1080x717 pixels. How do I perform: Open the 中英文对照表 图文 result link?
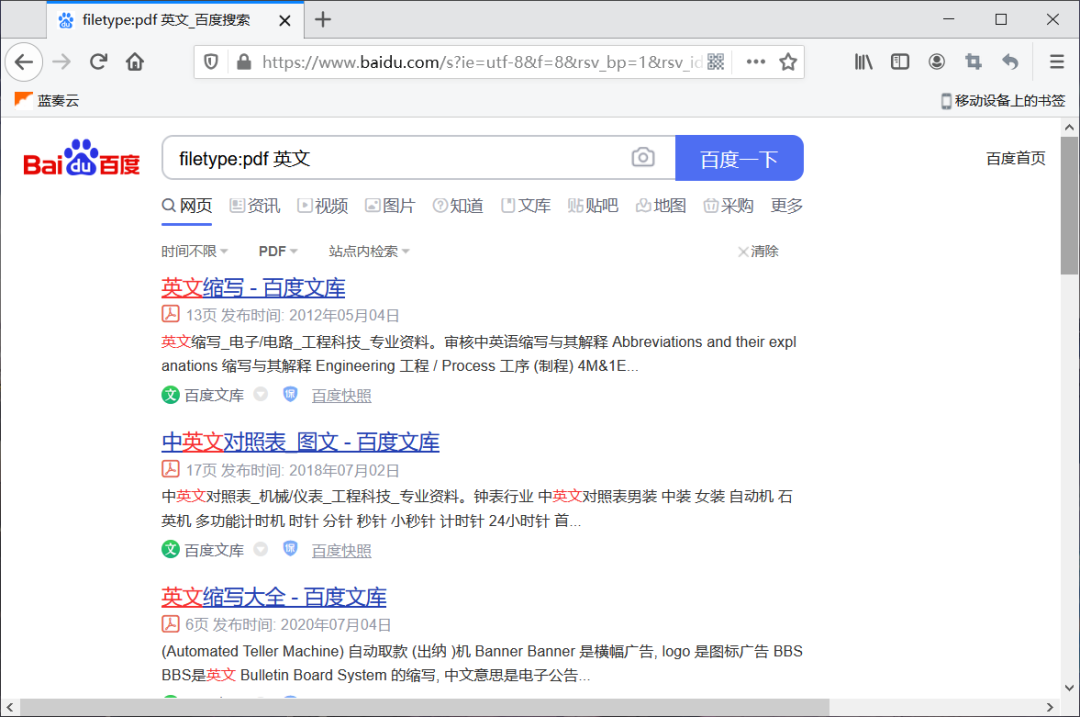pyautogui.click(x=300, y=441)
